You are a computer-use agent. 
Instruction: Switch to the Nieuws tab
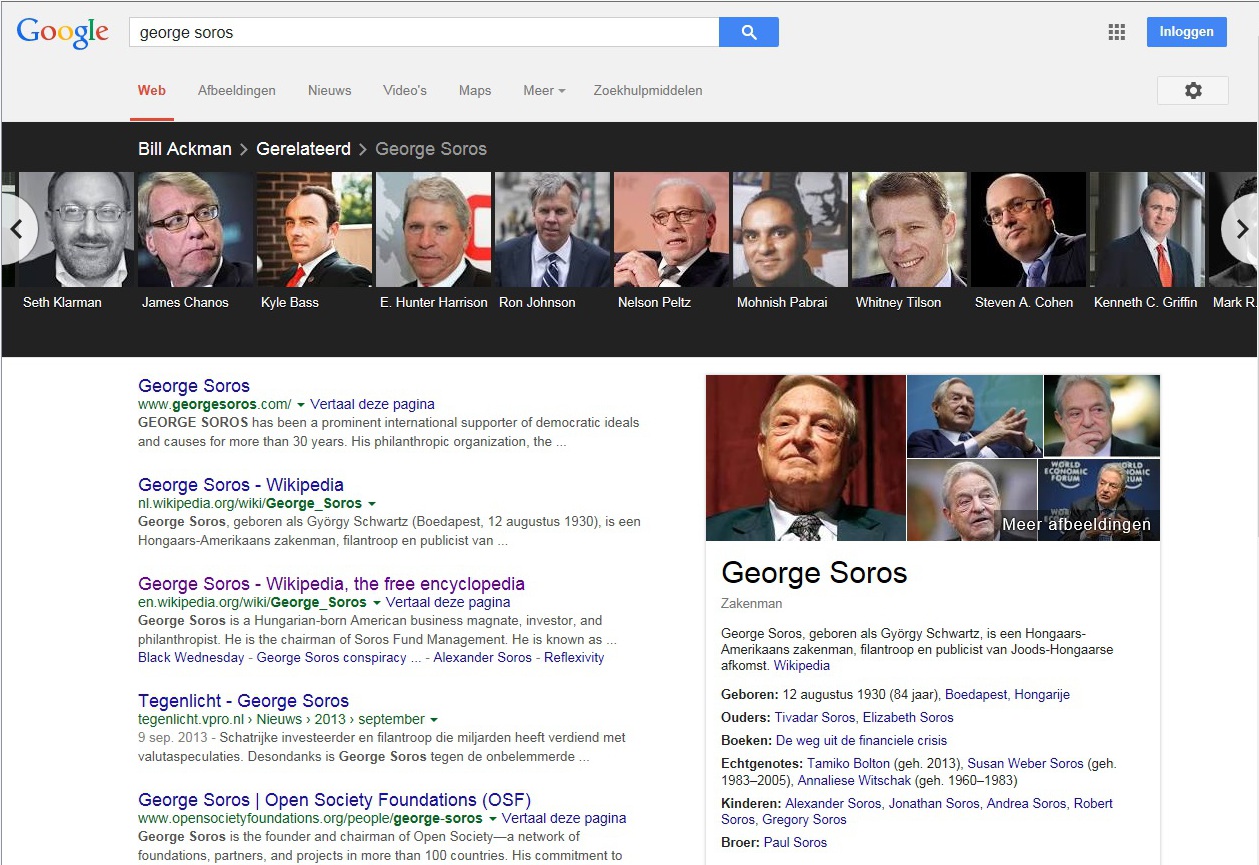click(x=330, y=90)
